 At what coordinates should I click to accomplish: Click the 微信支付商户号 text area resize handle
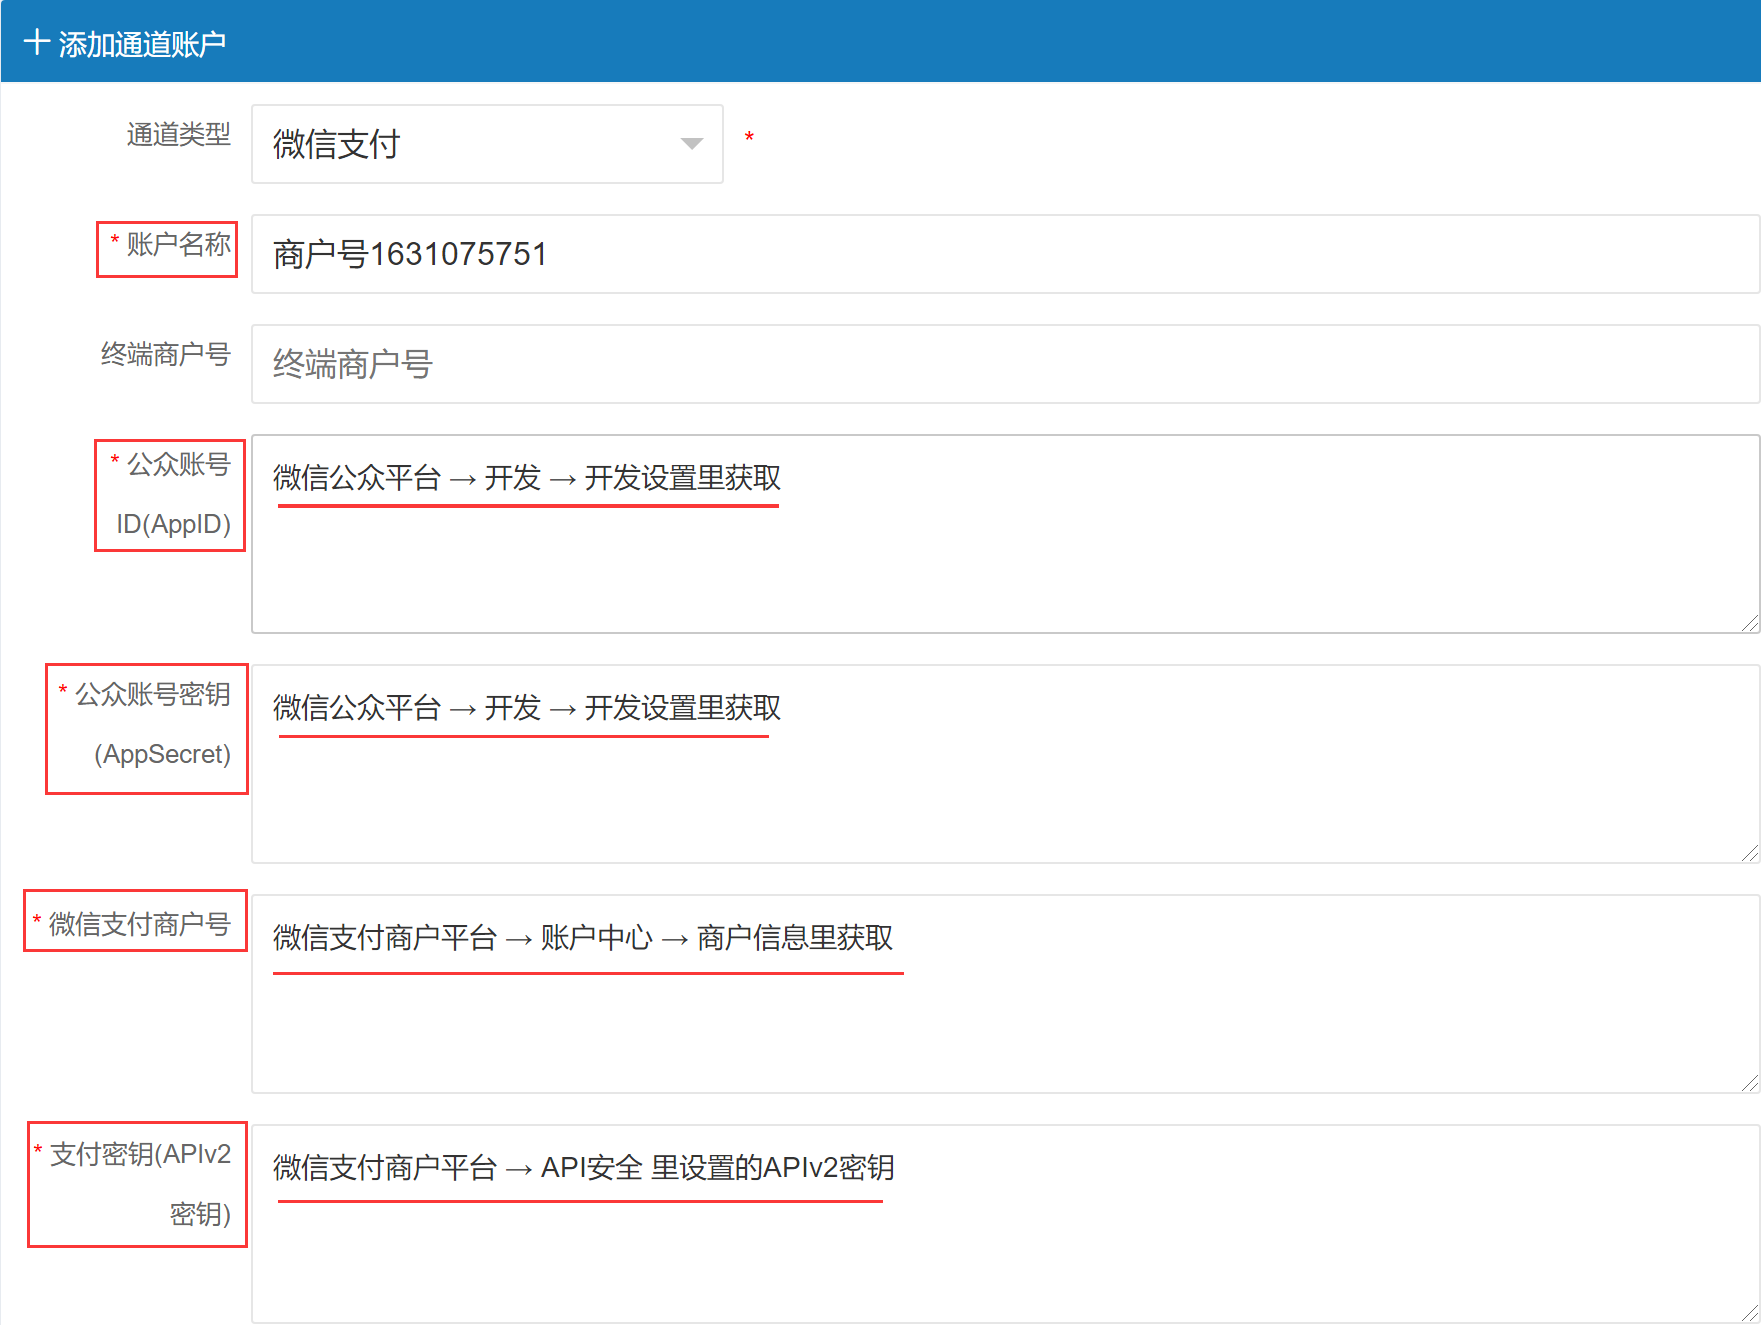point(1749,1083)
